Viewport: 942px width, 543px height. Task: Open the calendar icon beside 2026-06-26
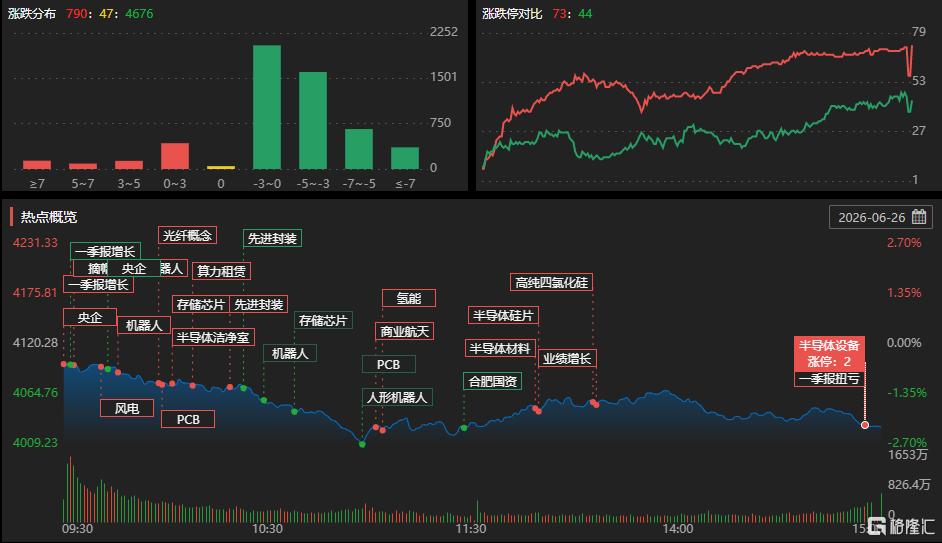[919, 217]
